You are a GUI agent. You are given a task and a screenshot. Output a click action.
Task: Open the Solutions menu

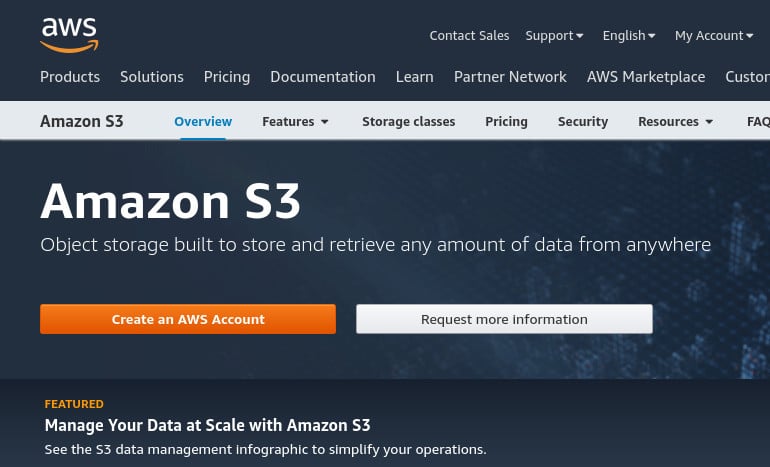pyautogui.click(x=152, y=77)
